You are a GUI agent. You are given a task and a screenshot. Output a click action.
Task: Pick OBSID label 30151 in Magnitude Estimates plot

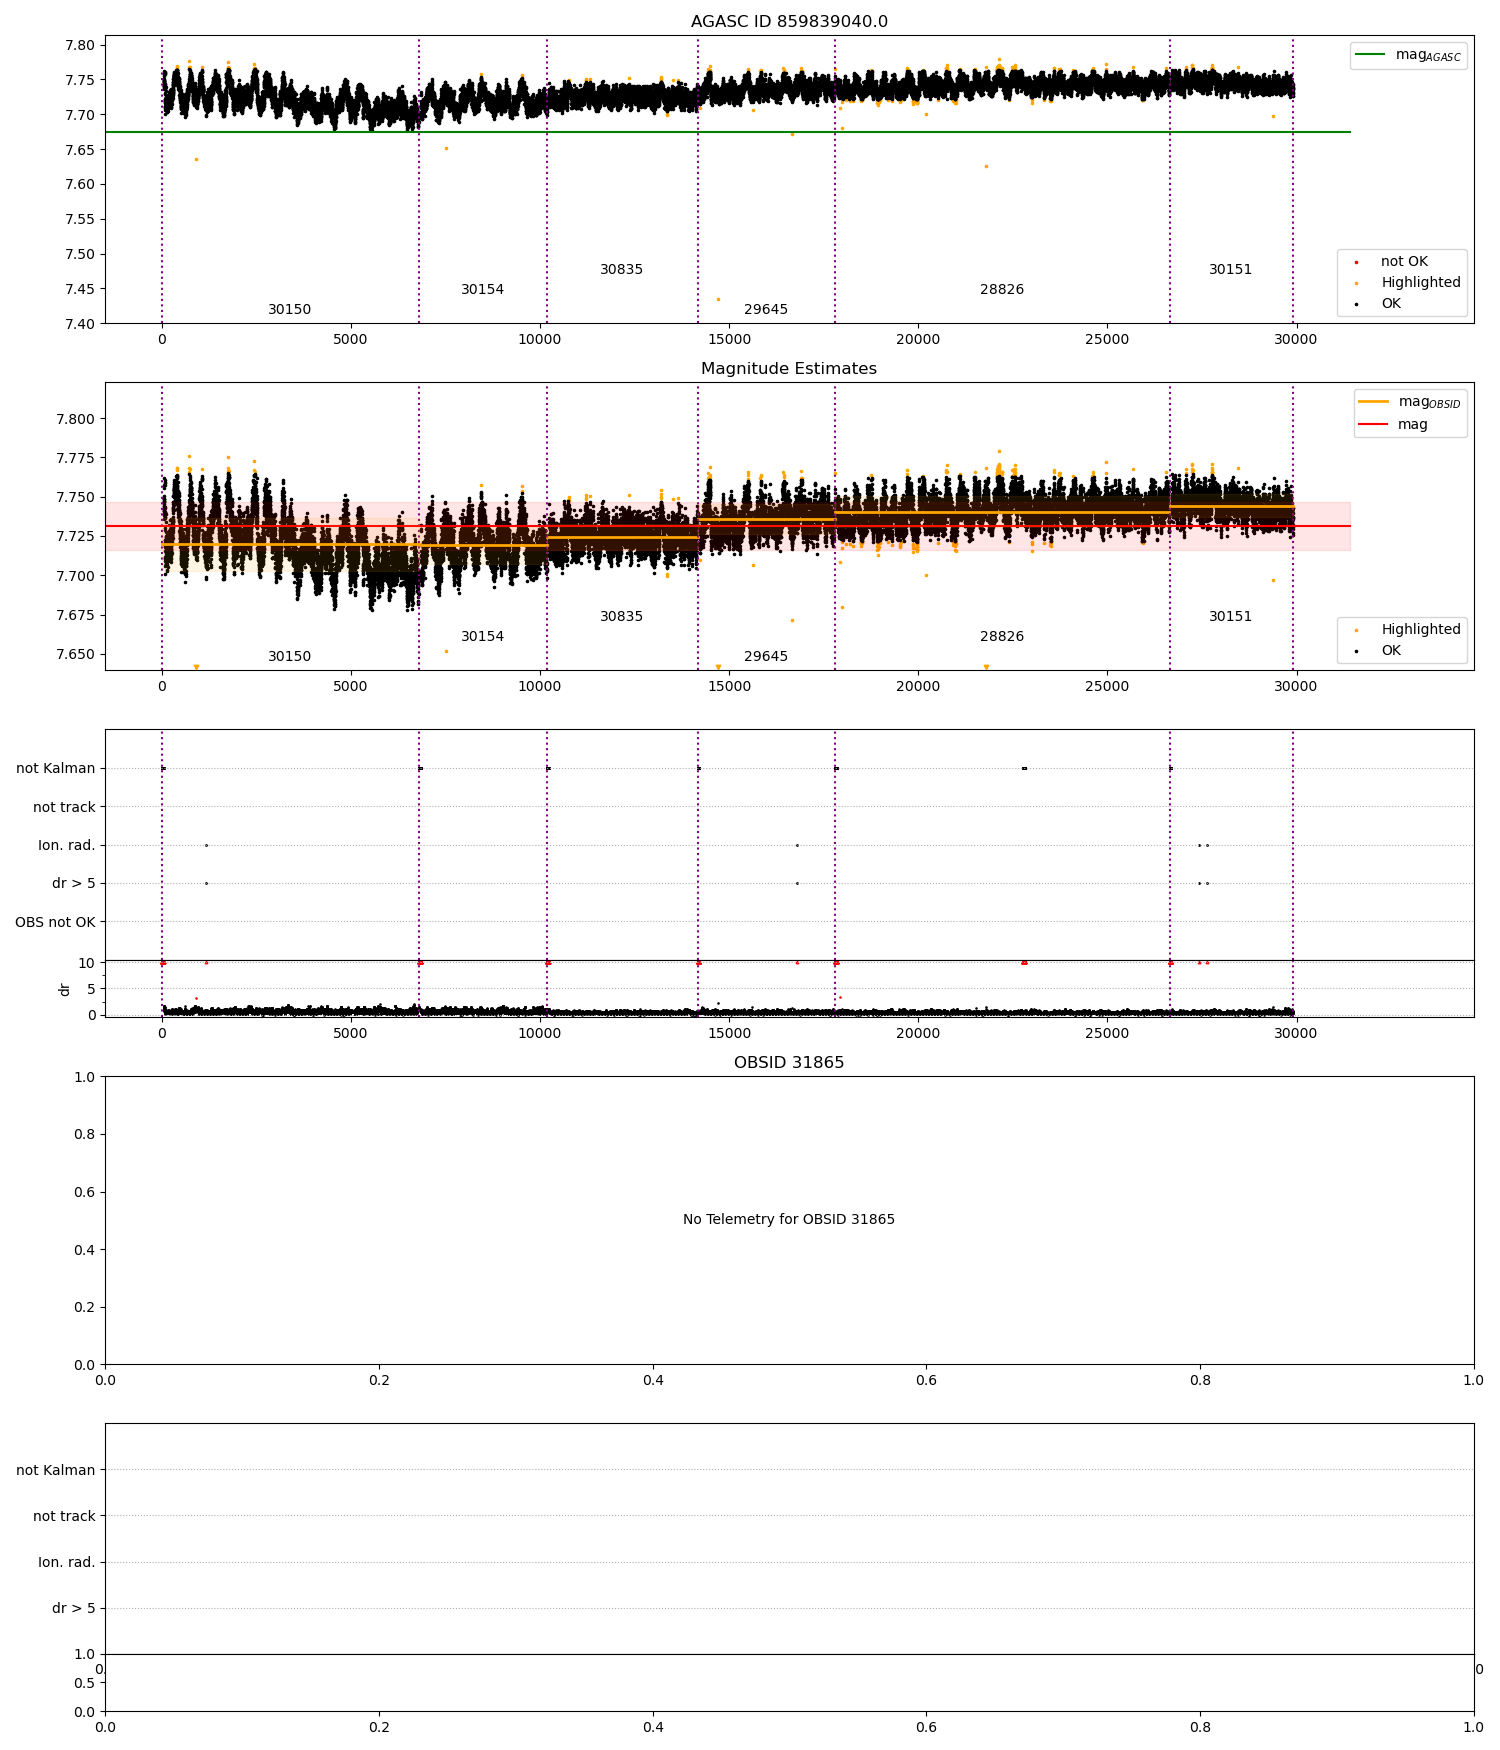(1230, 617)
